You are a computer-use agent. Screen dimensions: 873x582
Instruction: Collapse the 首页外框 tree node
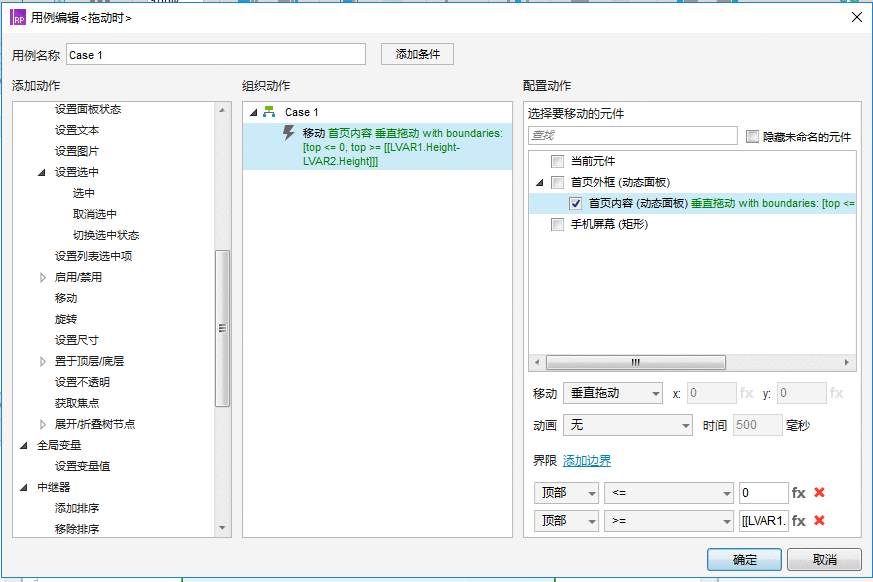click(540, 182)
